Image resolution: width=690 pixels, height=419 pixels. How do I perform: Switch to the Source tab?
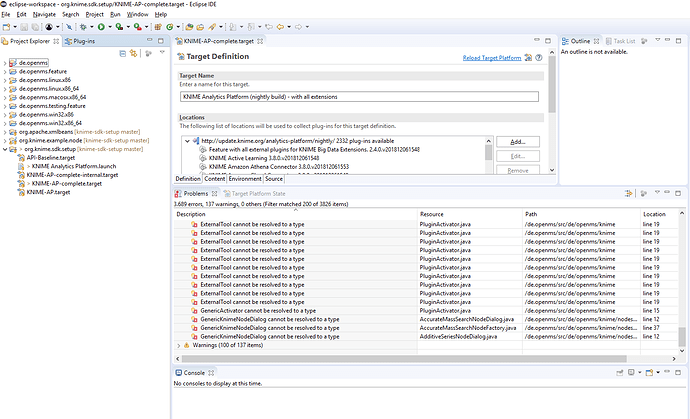tap(274, 179)
